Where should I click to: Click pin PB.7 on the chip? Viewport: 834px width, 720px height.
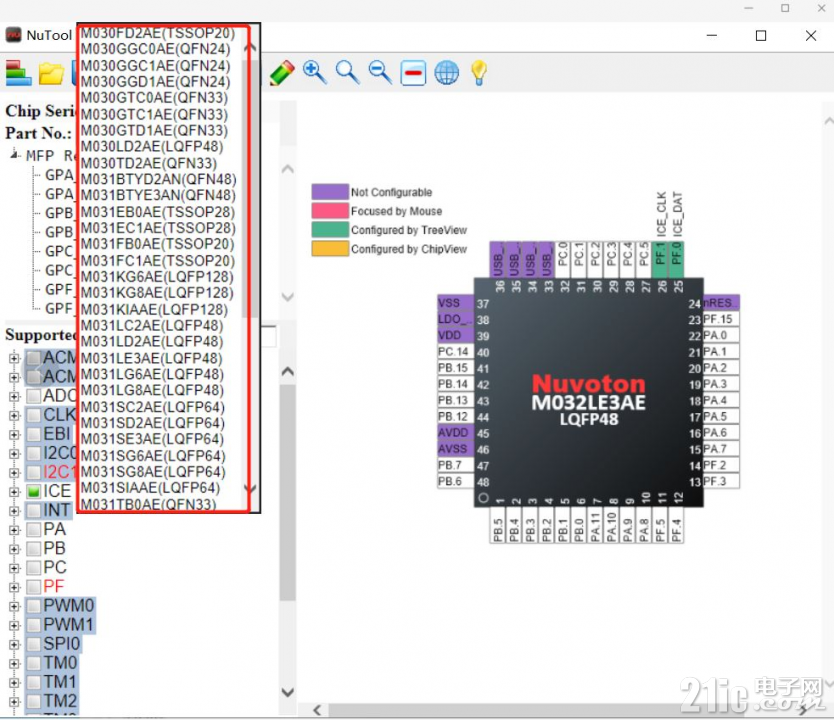coord(455,465)
